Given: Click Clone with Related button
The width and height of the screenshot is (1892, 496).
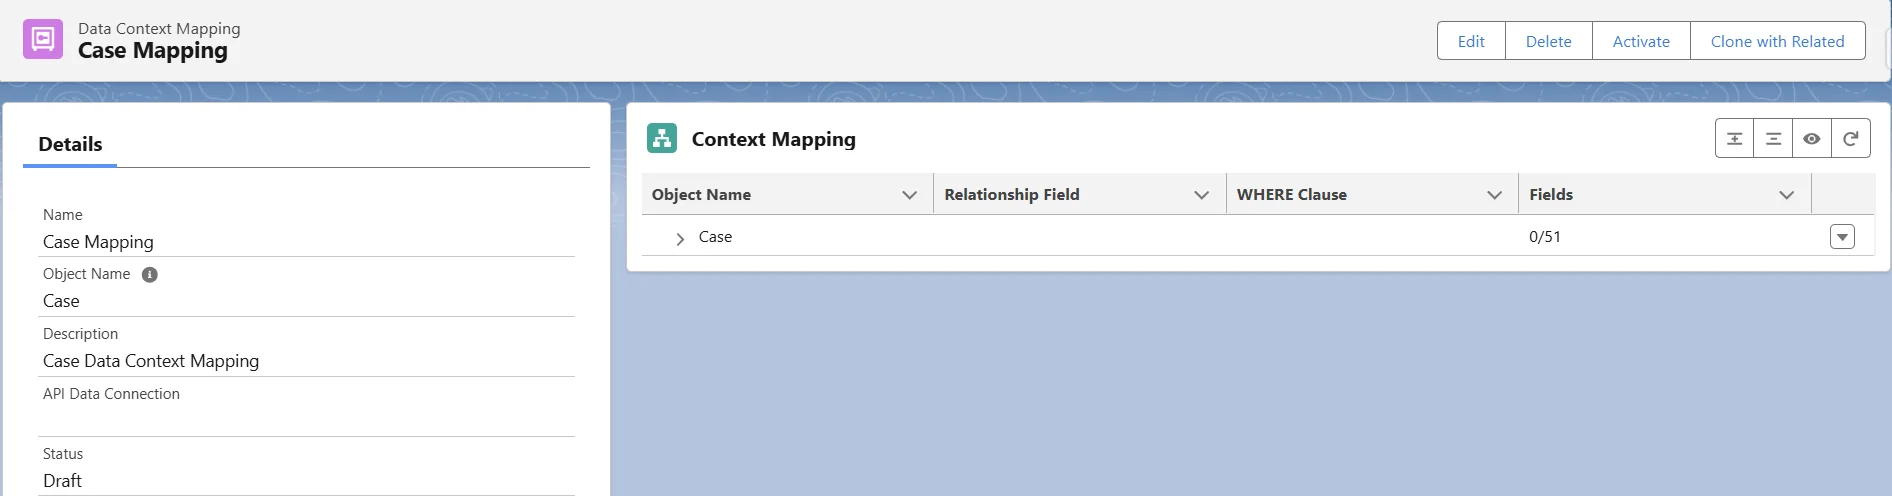Looking at the screenshot, I should click(1777, 41).
